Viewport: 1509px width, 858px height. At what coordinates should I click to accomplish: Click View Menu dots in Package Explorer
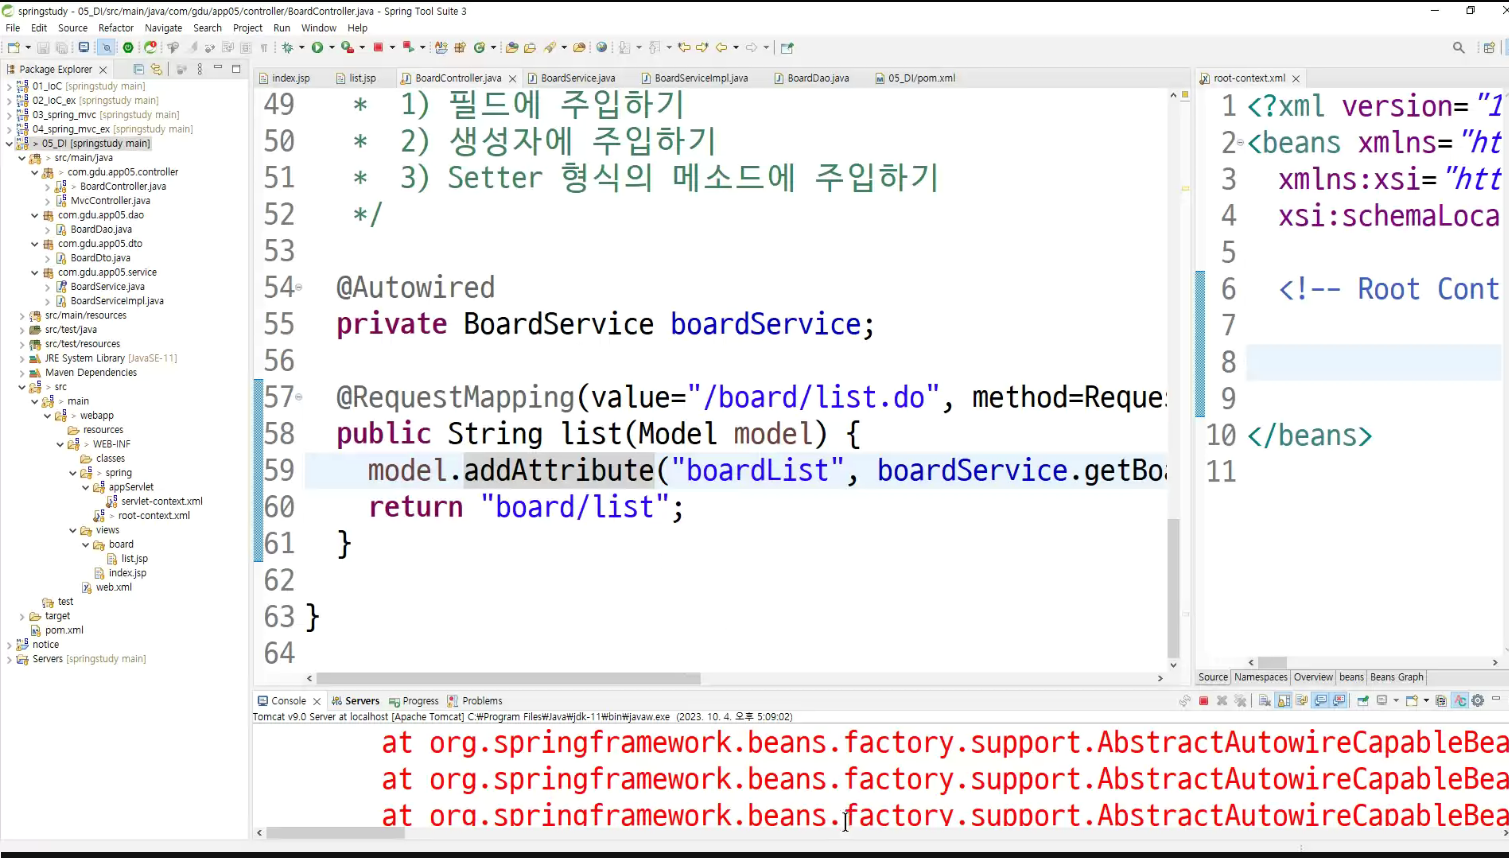point(200,69)
